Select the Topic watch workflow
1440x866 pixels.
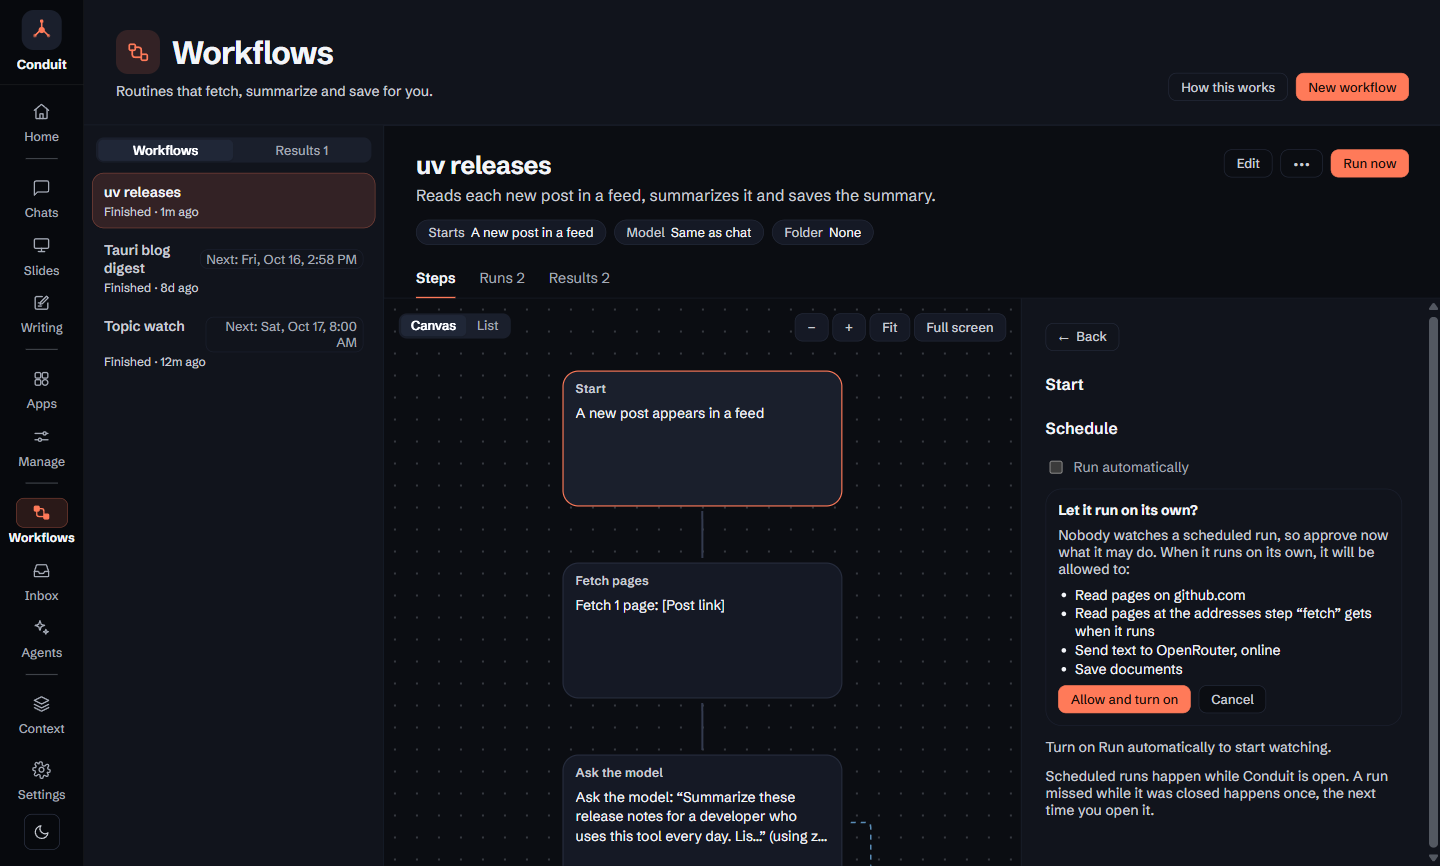click(x=234, y=343)
